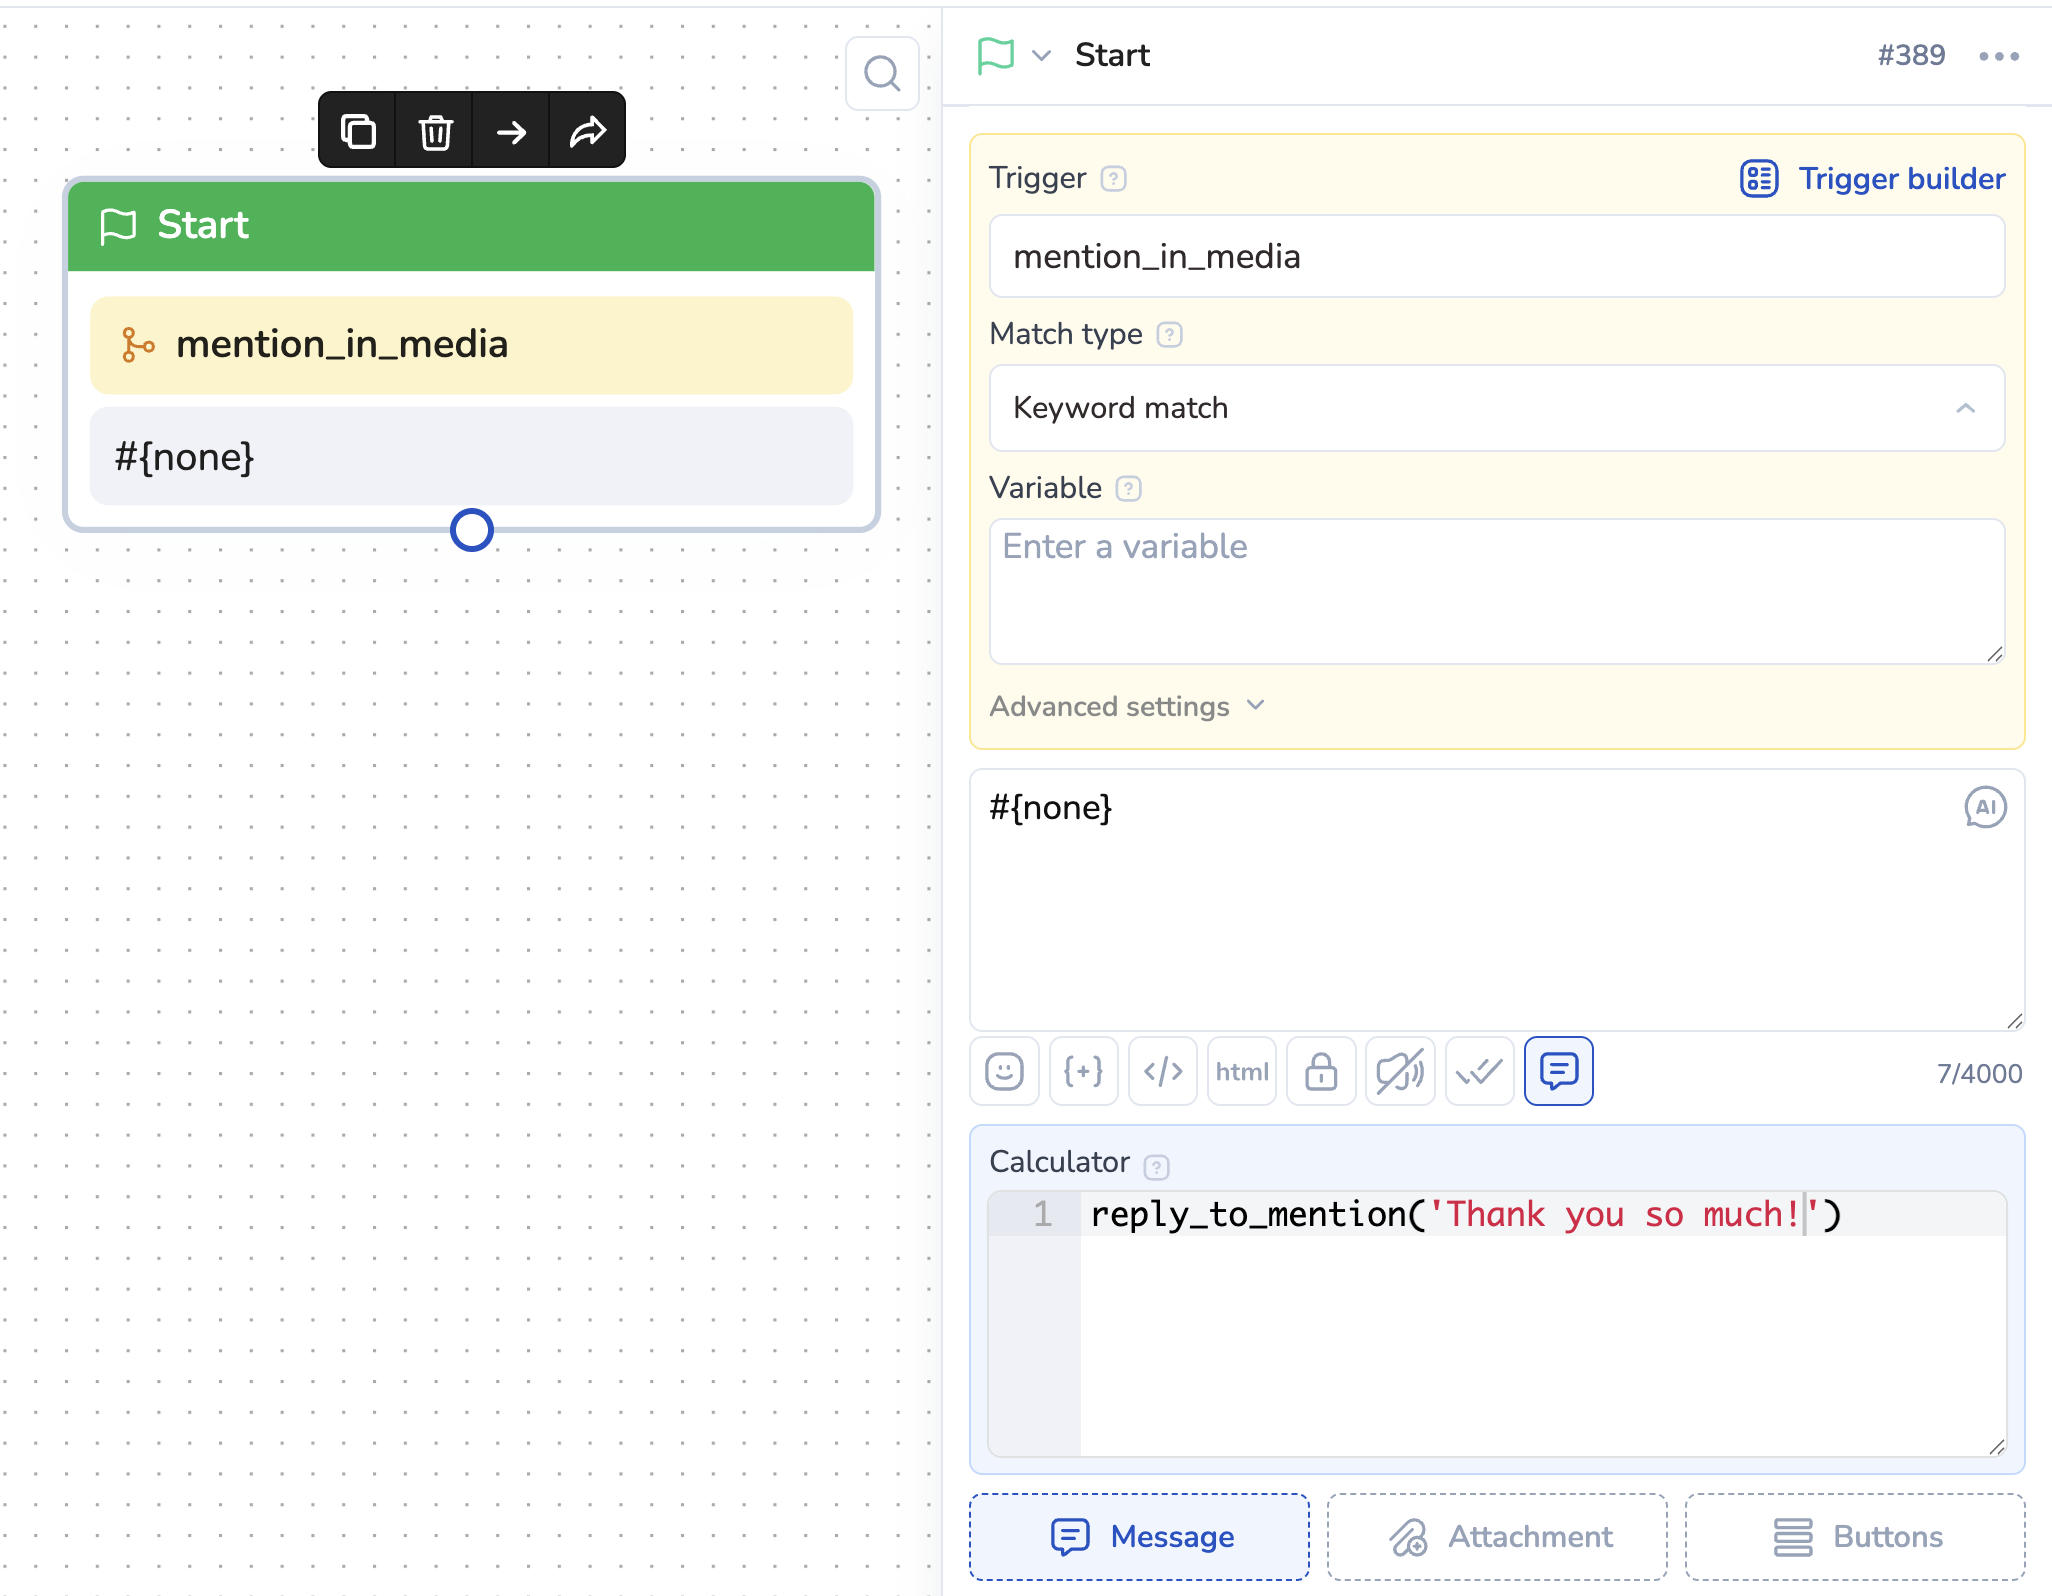Open the three-dots more options menu
2052x1596 pixels.
tap(1998, 56)
